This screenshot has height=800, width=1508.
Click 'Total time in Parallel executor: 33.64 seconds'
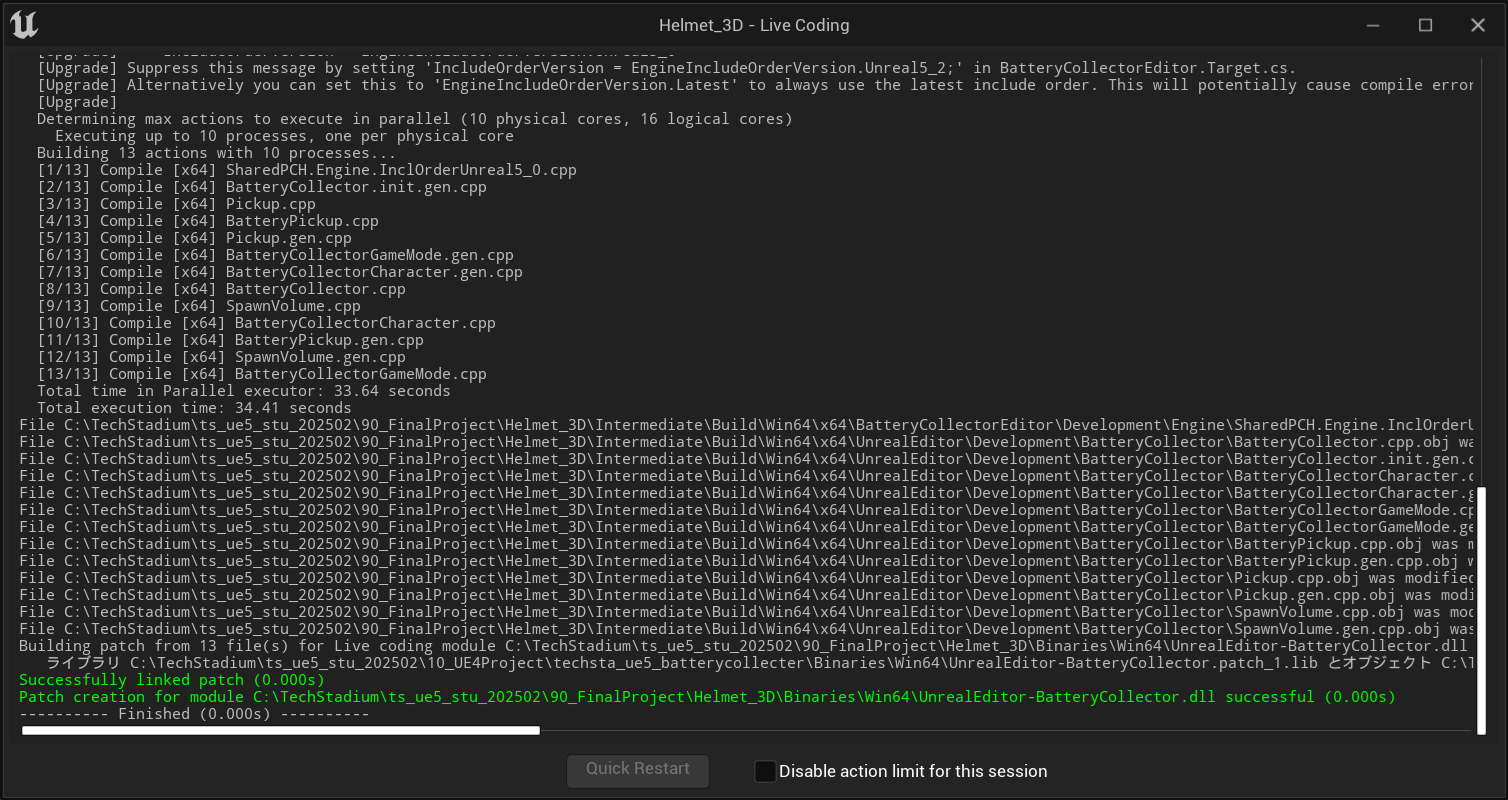pyautogui.click(x=244, y=391)
